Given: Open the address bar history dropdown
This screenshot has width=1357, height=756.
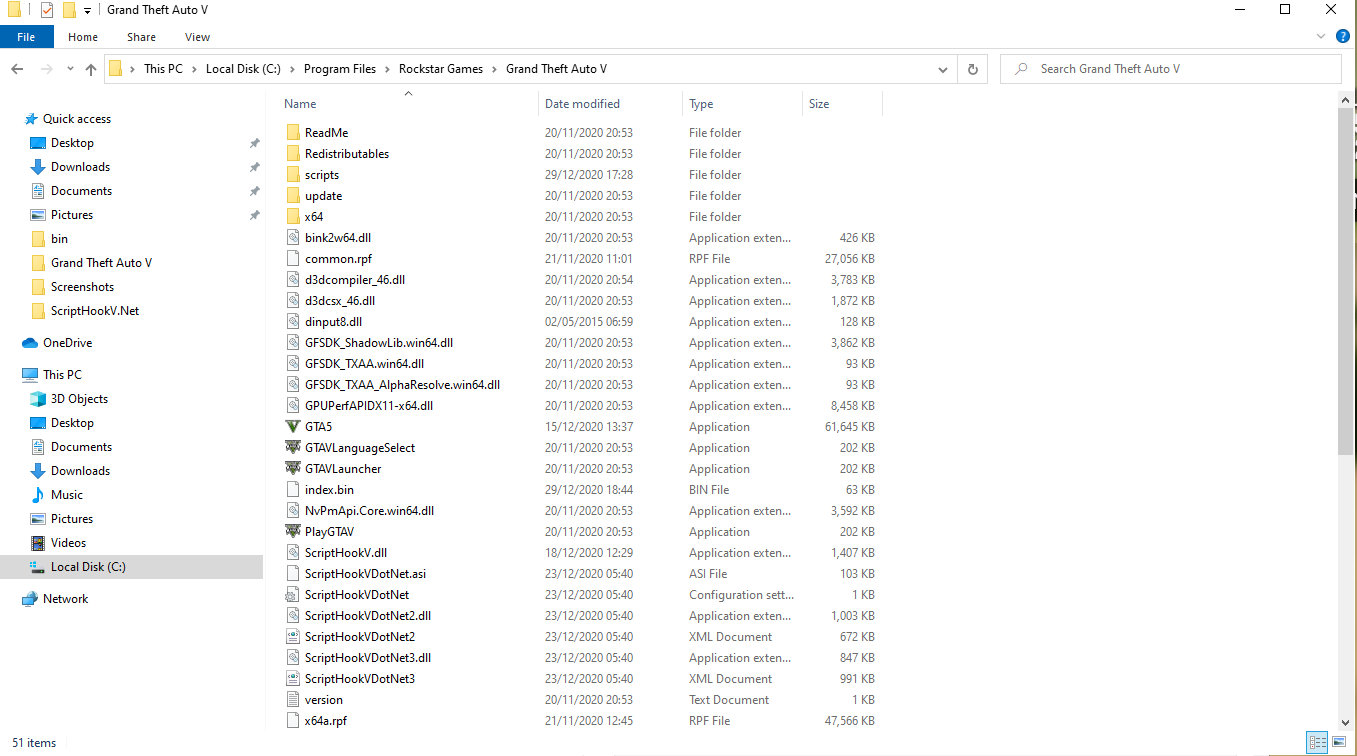Looking at the screenshot, I should pos(942,70).
